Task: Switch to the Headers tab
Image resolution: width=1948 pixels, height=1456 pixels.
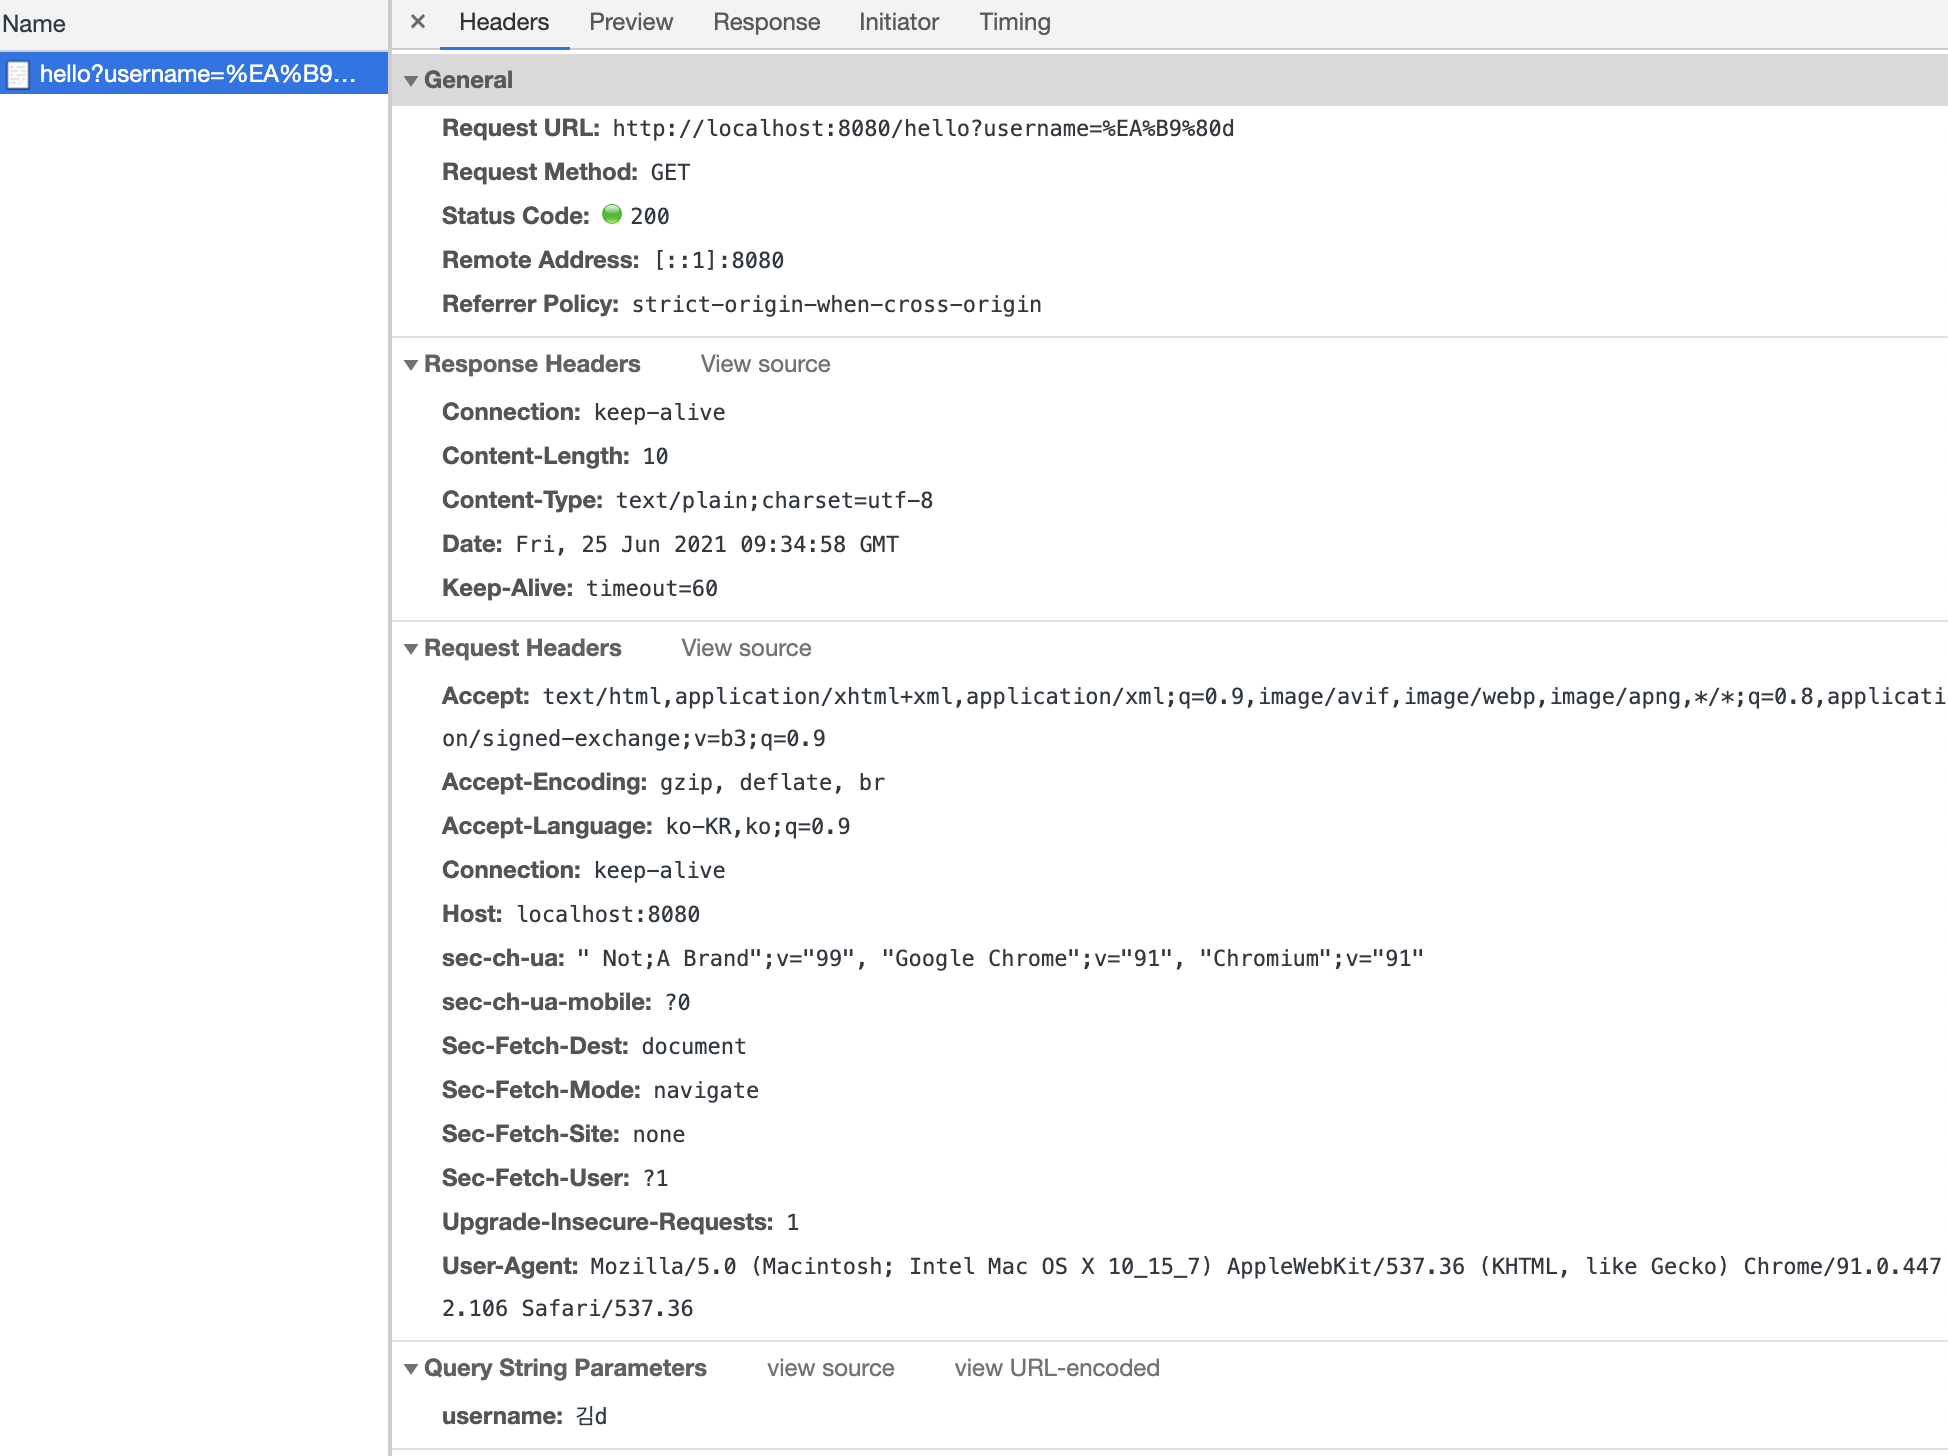Action: [503, 22]
